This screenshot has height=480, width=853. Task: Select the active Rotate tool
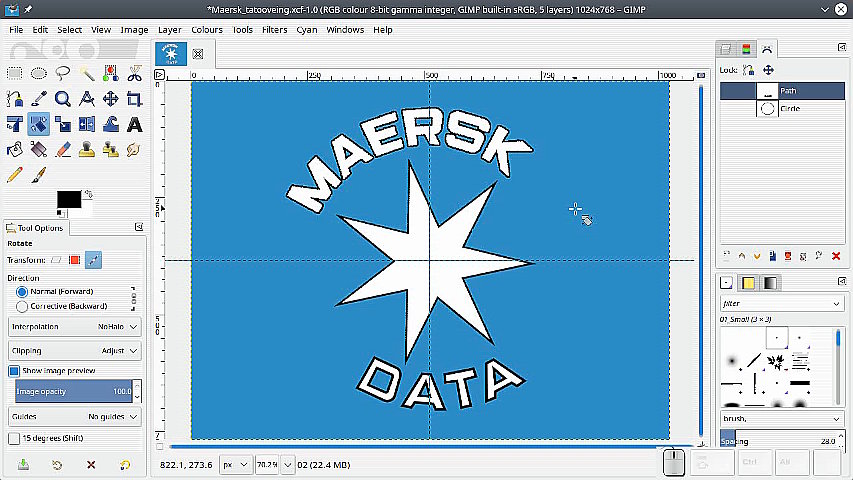(x=39, y=124)
